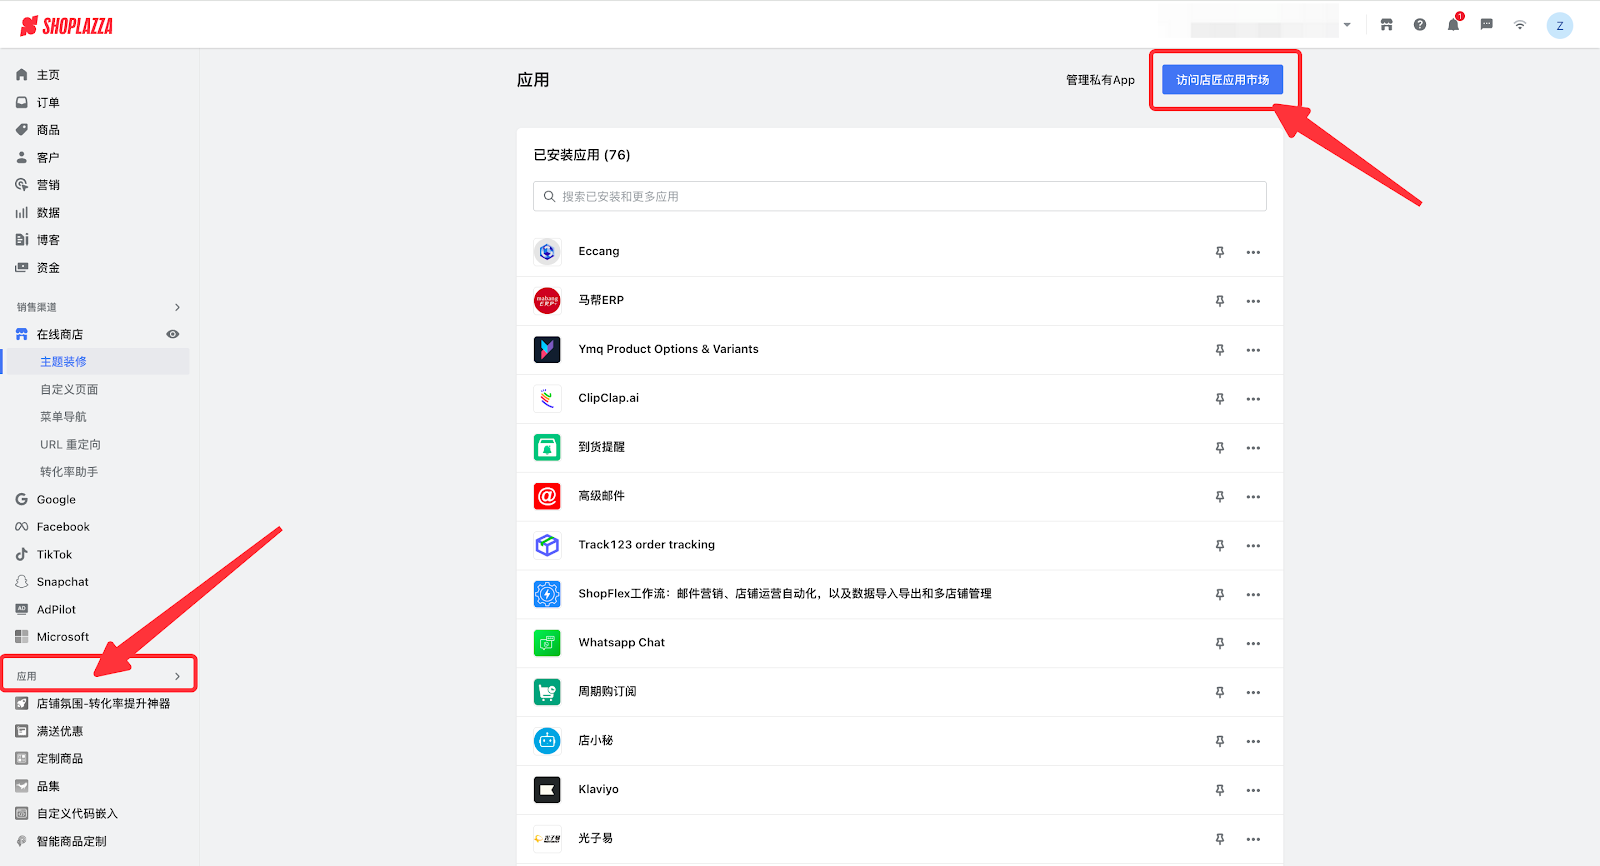Open the Whatsapp Chat app icon

547,643
